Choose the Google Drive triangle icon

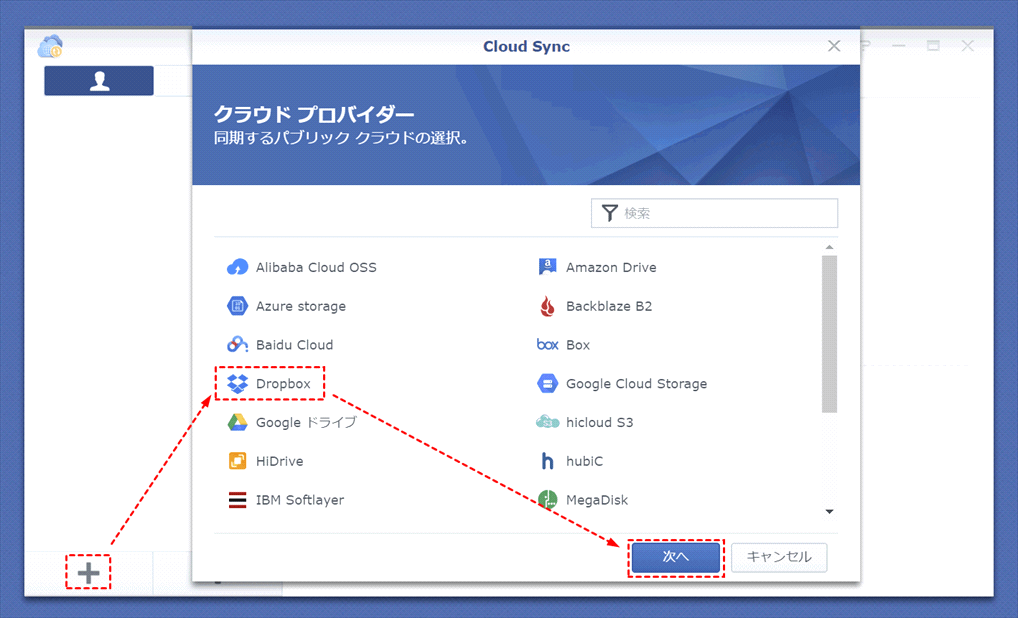(x=237, y=422)
